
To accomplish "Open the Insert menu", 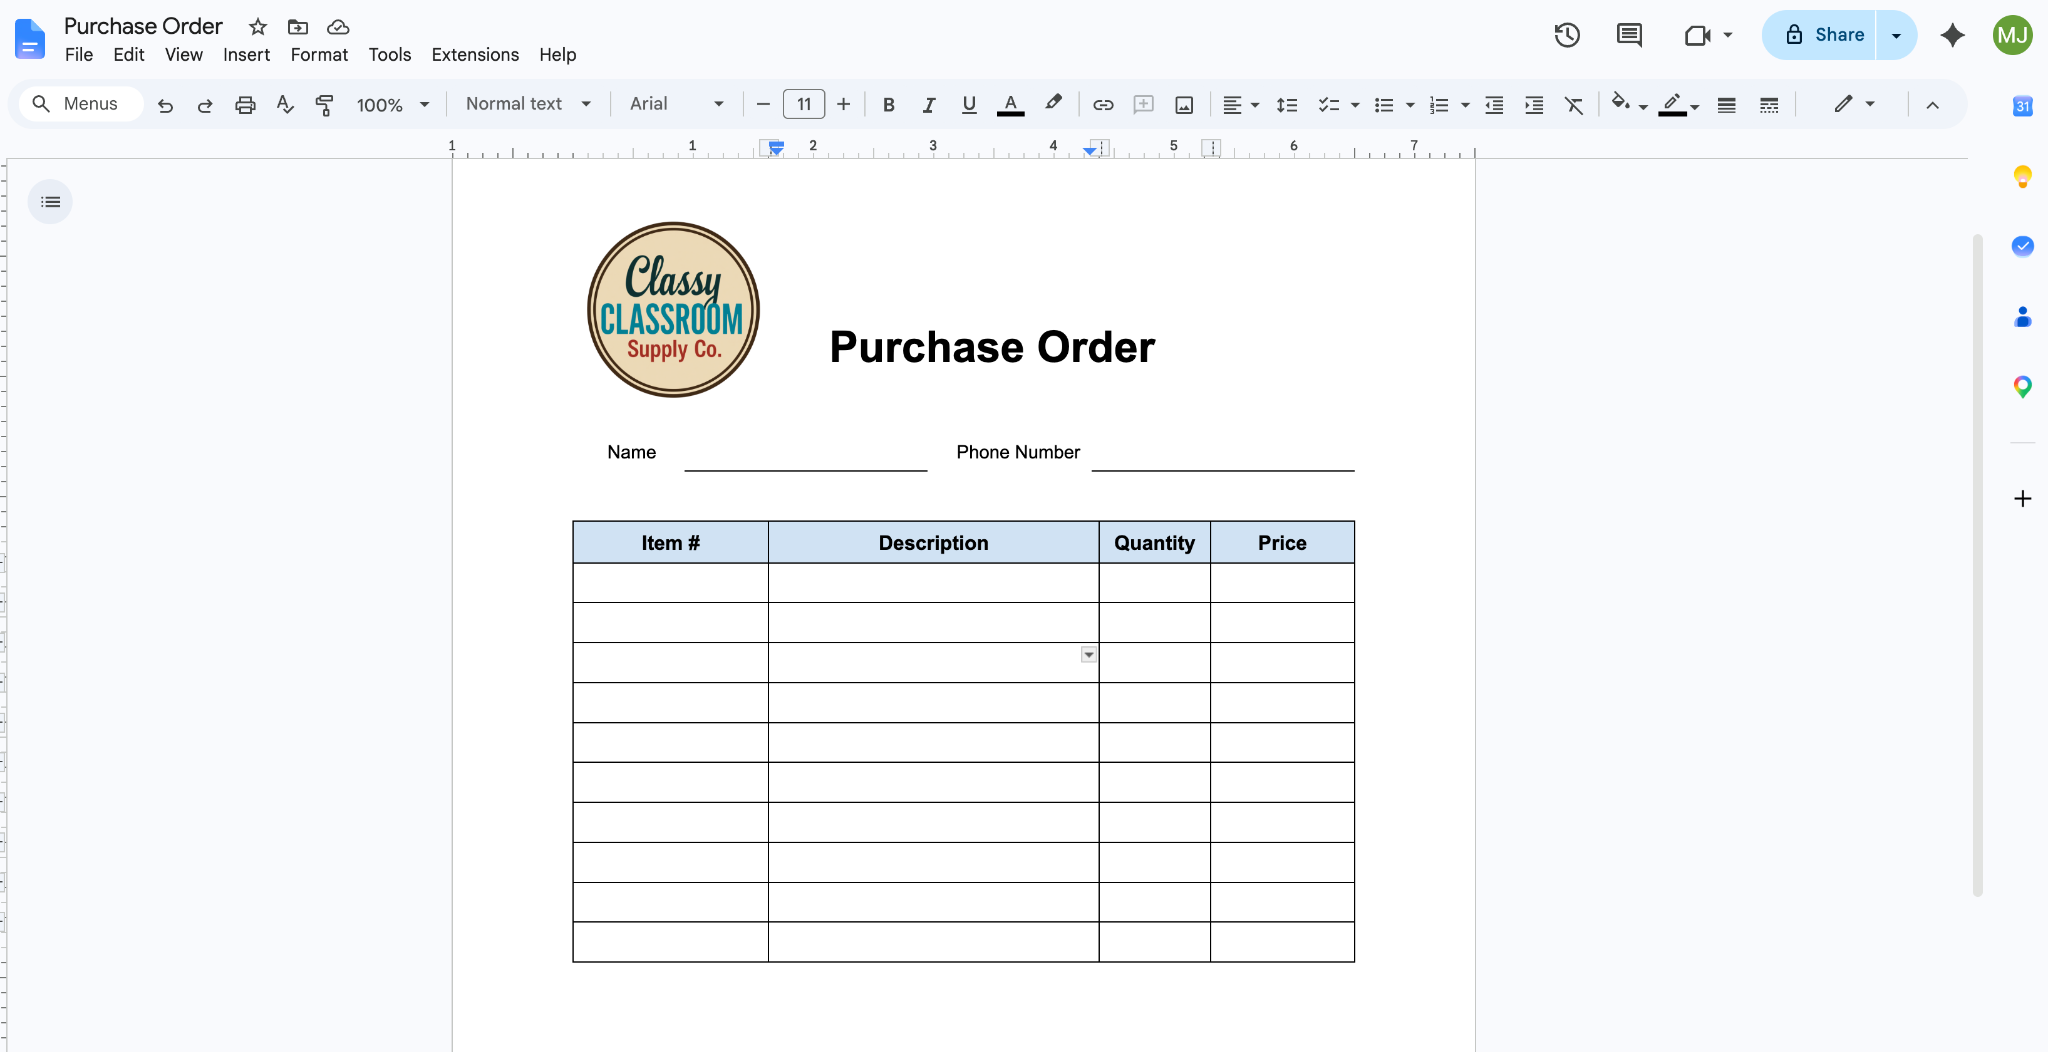I will click(246, 55).
